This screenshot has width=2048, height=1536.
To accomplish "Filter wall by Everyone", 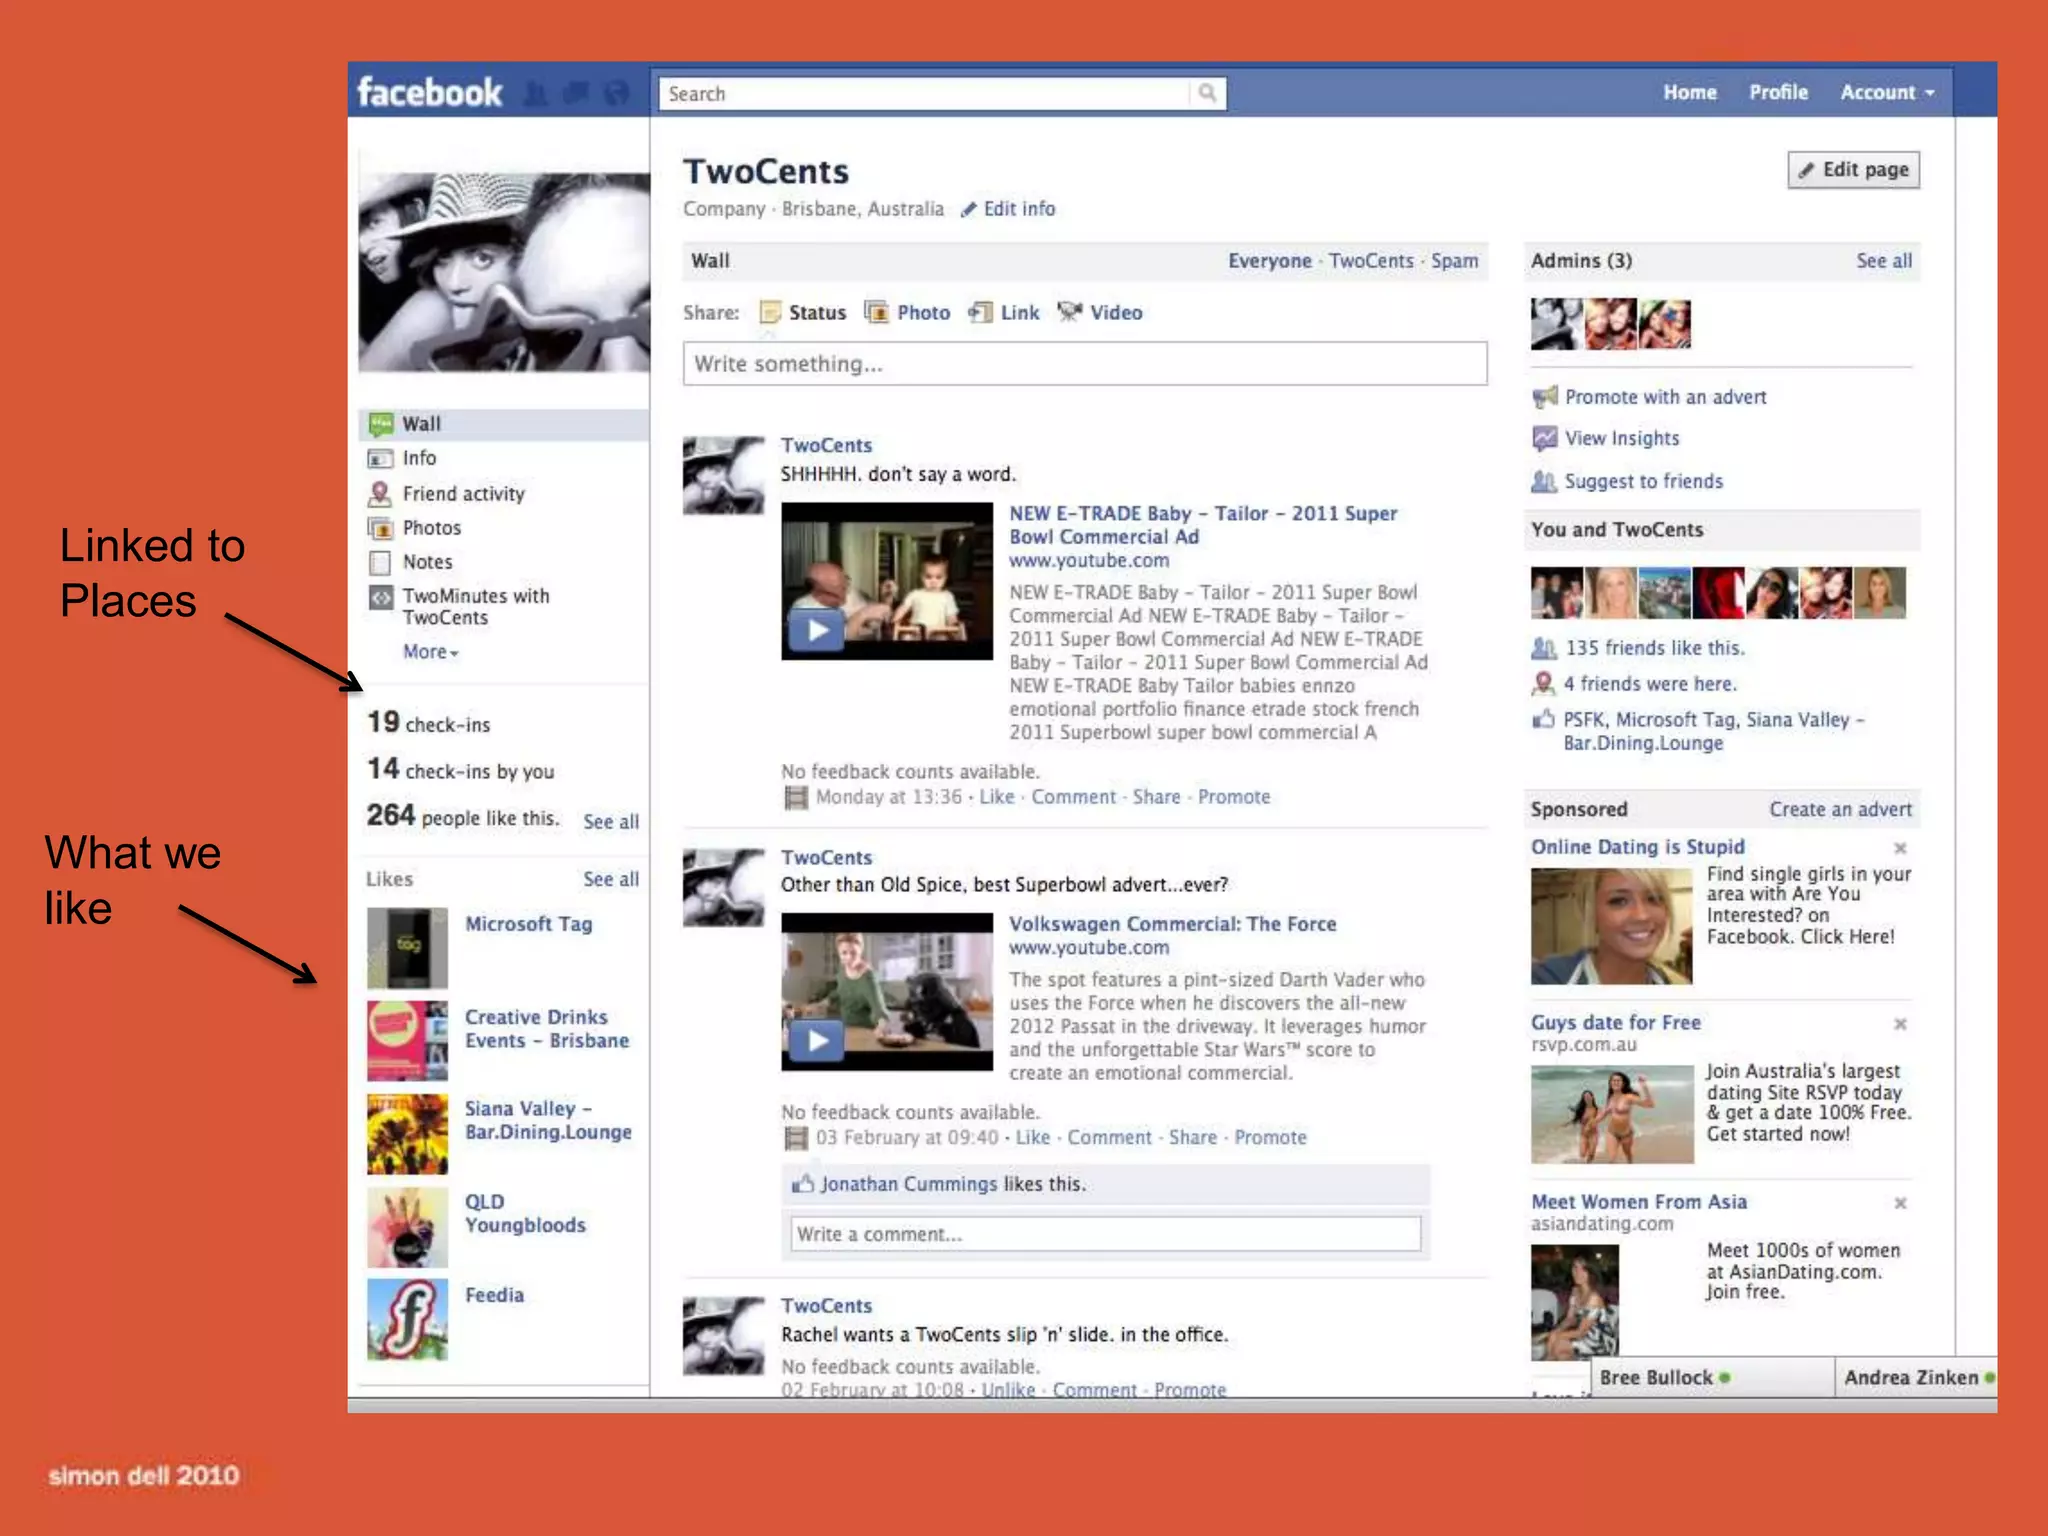I will pyautogui.click(x=1269, y=261).
